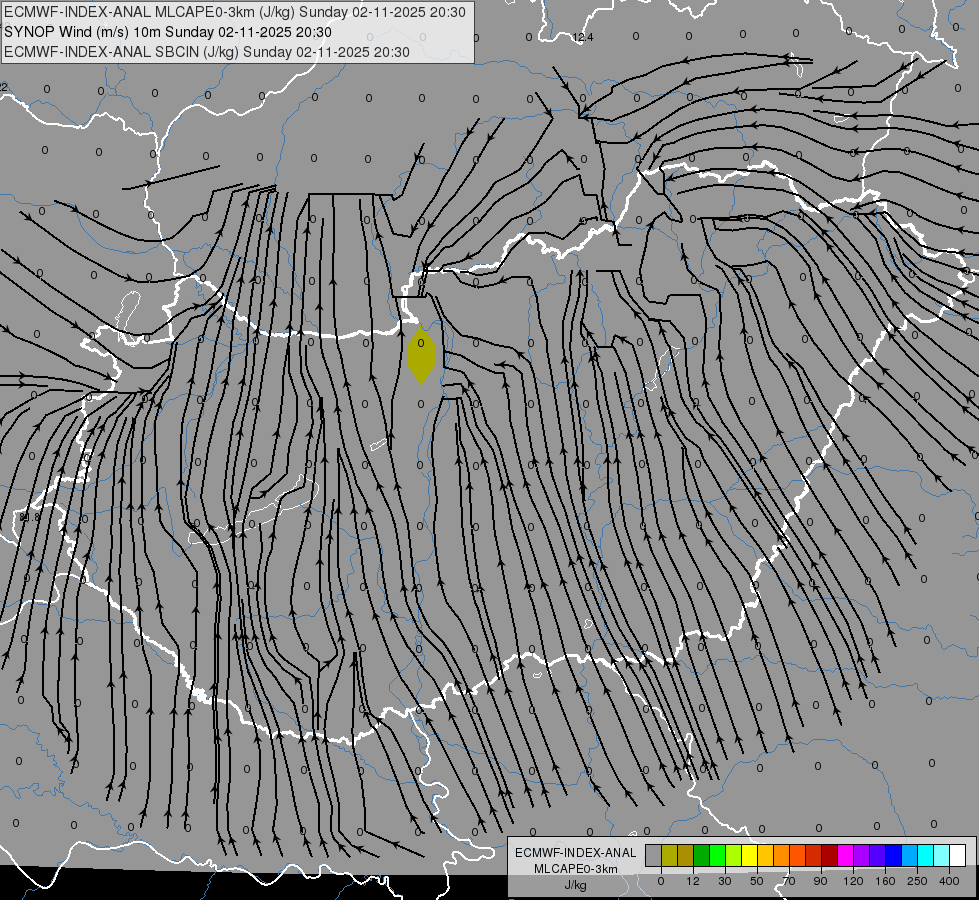Click the MLCAPE0-3km legend subtitle

point(576,869)
